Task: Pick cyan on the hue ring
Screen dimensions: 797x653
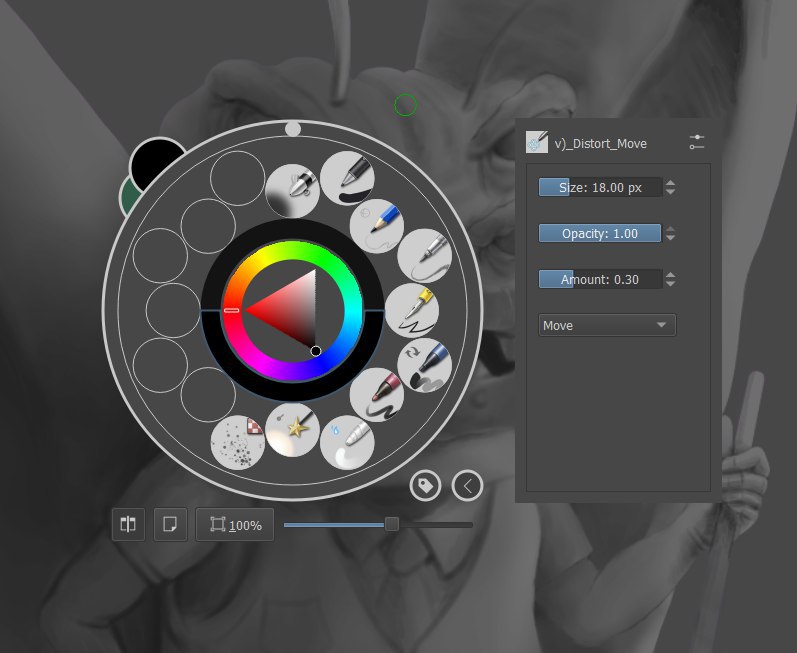Action: (x=353, y=310)
